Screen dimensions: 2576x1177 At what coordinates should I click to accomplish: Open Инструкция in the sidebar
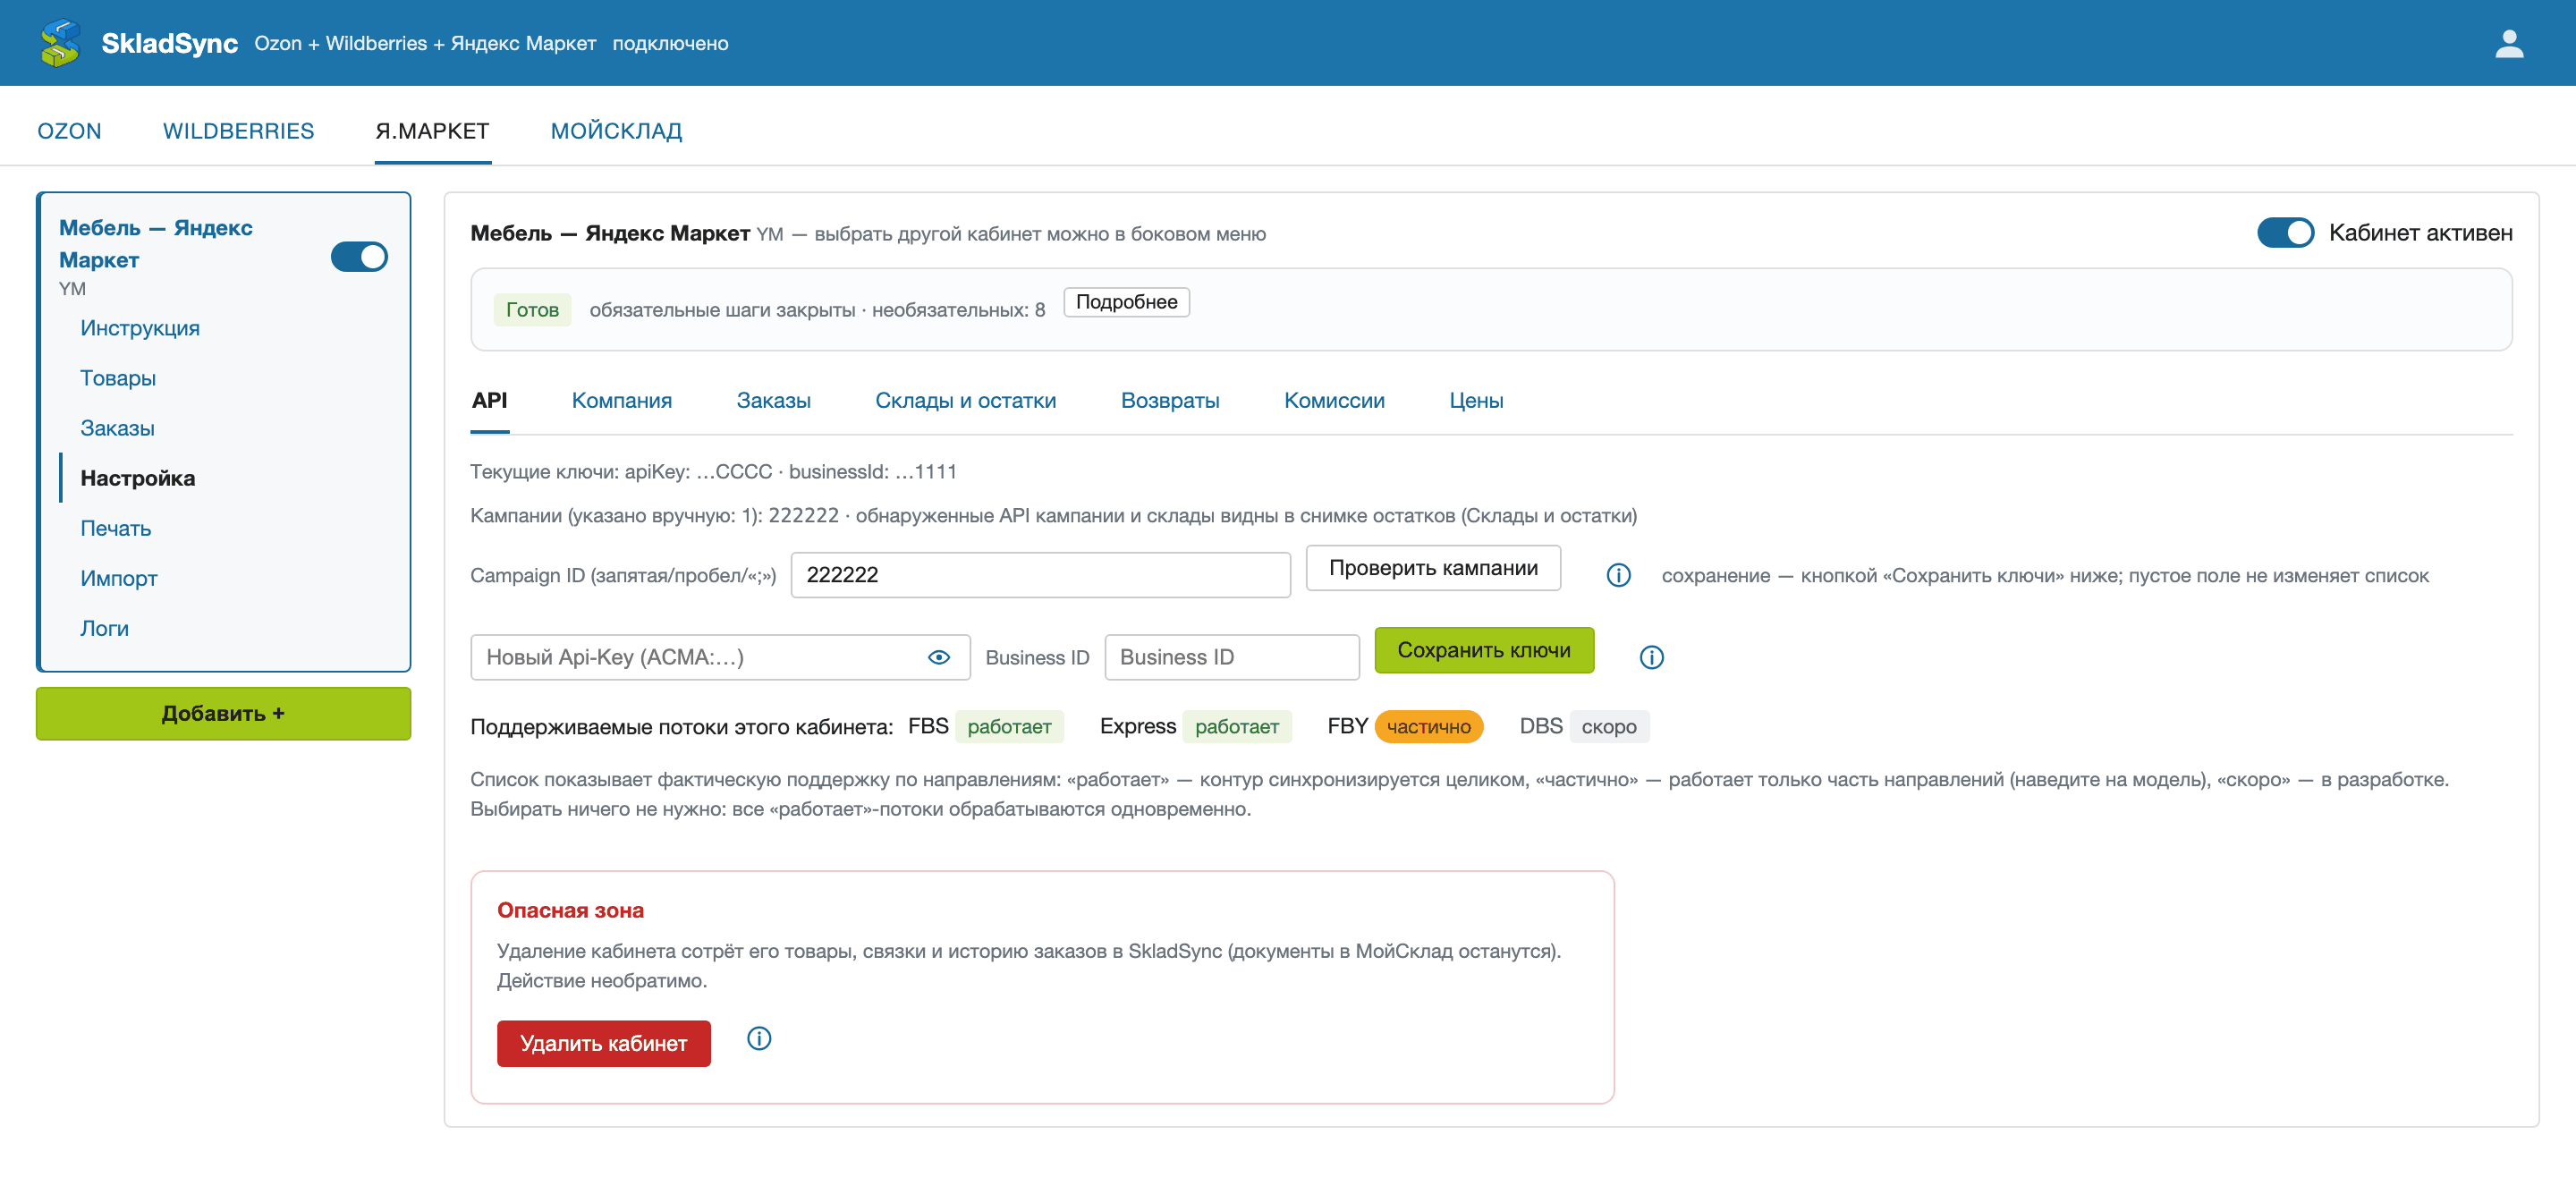[x=139, y=328]
